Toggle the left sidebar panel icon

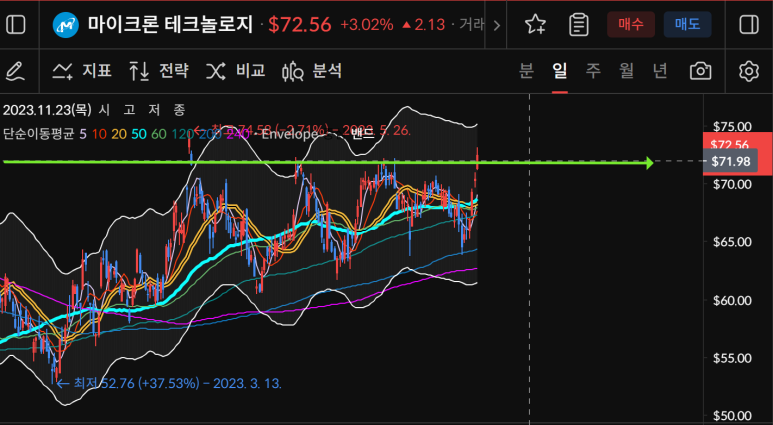tap(15, 25)
